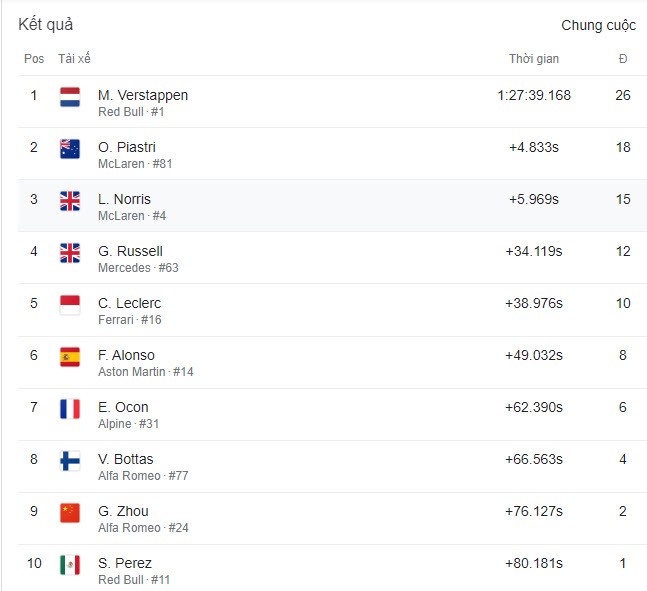The width and height of the screenshot is (647, 591).
Task: Open M. Verstappen driver name
Action: pos(143,95)
